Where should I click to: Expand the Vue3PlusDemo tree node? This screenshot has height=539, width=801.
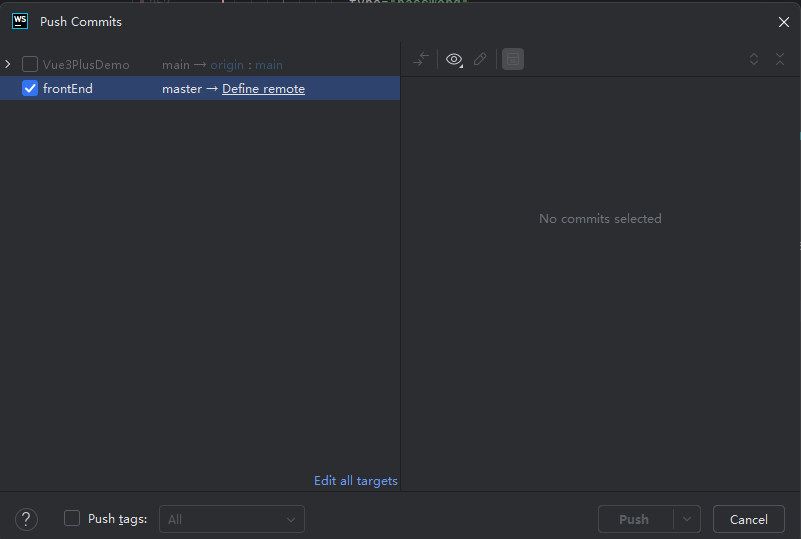8,64
